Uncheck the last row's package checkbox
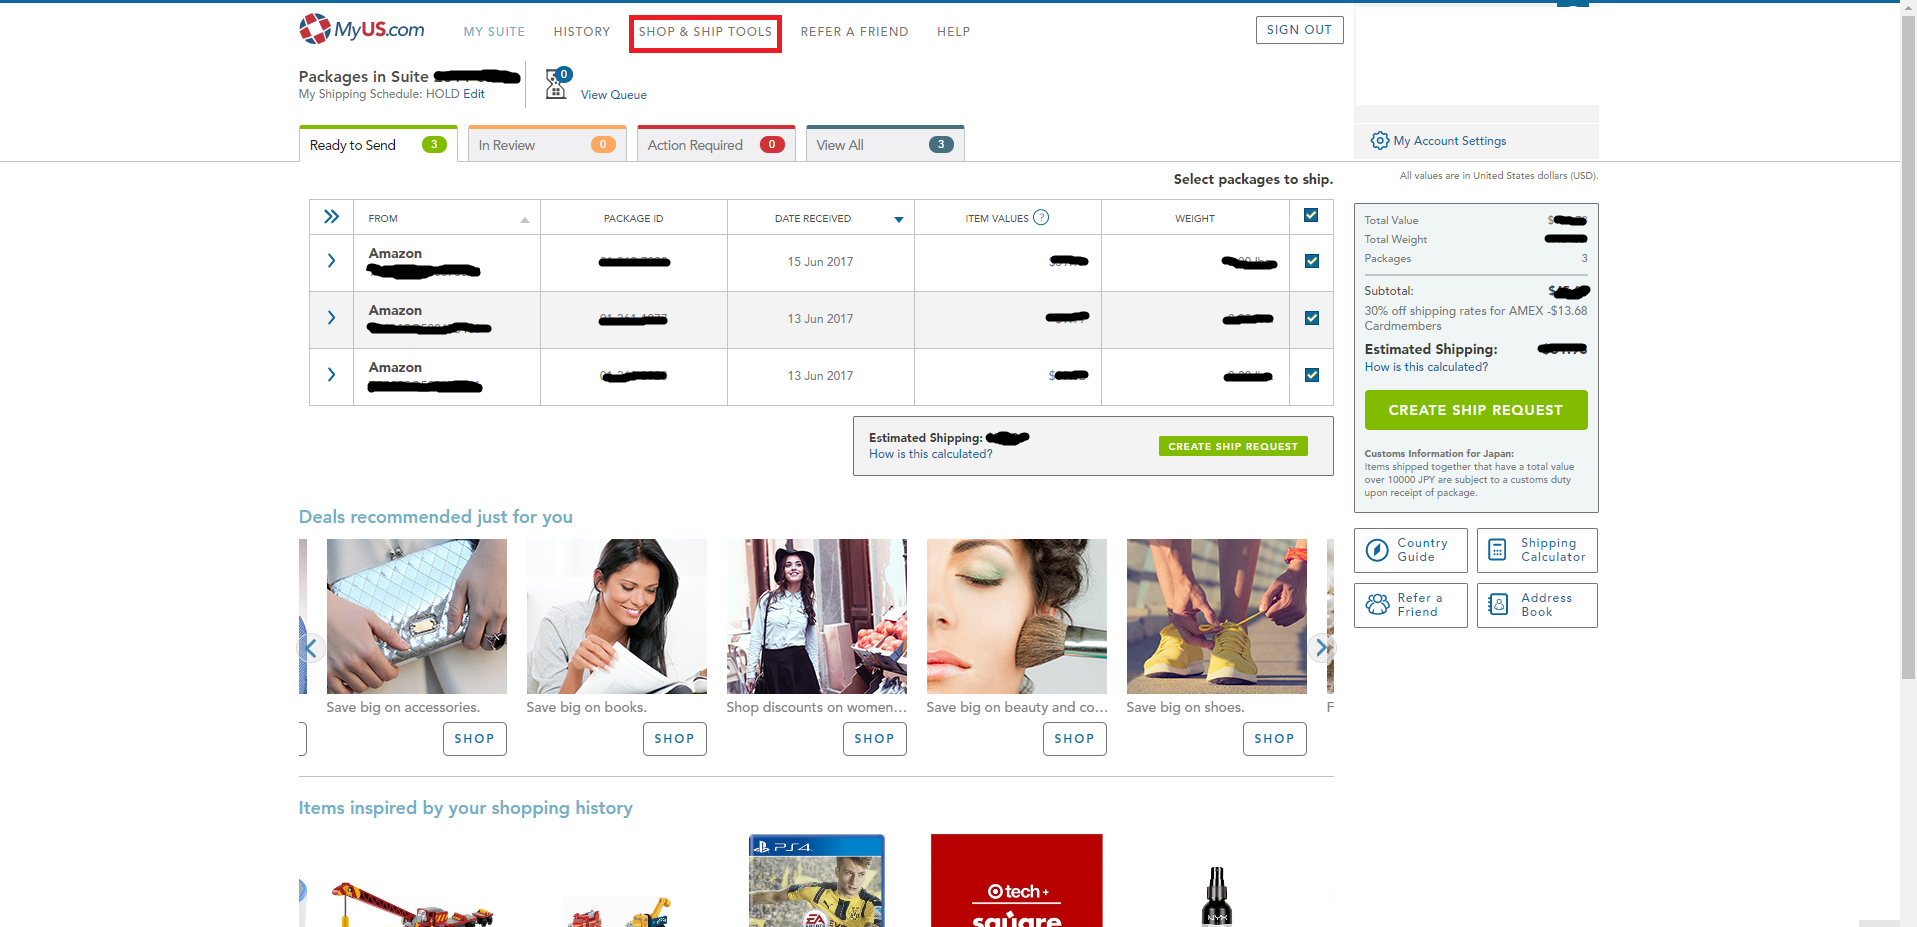This screenshot has width=1917, height=927. [1311, 375]
